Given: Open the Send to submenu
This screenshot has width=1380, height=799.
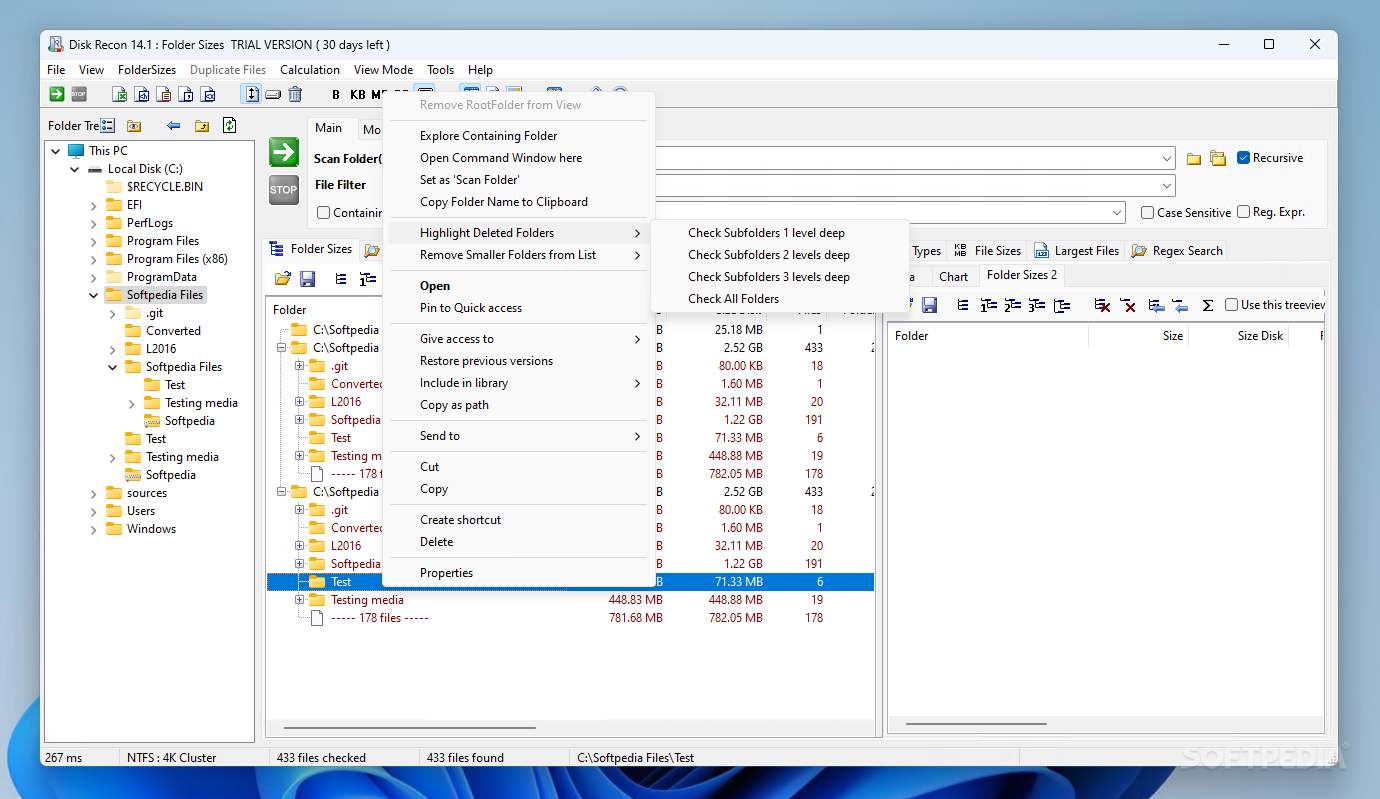Looking at the screenshot, I should point(519,436).
